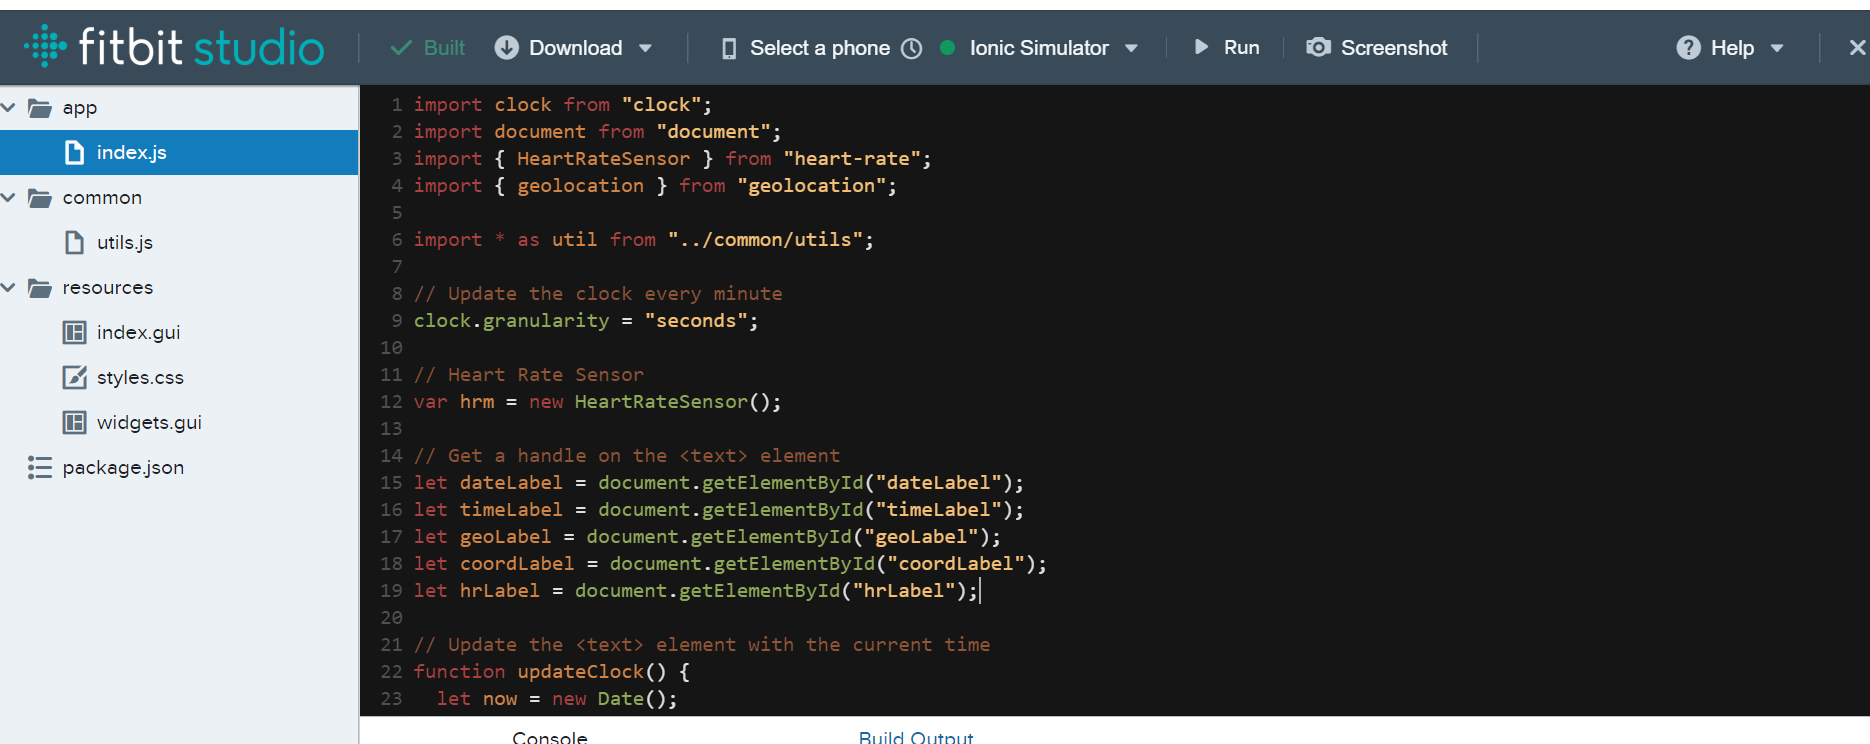Click the Download arrow circle icon
This screenshot has width=1870, height=744.
(x=507, y=47)
